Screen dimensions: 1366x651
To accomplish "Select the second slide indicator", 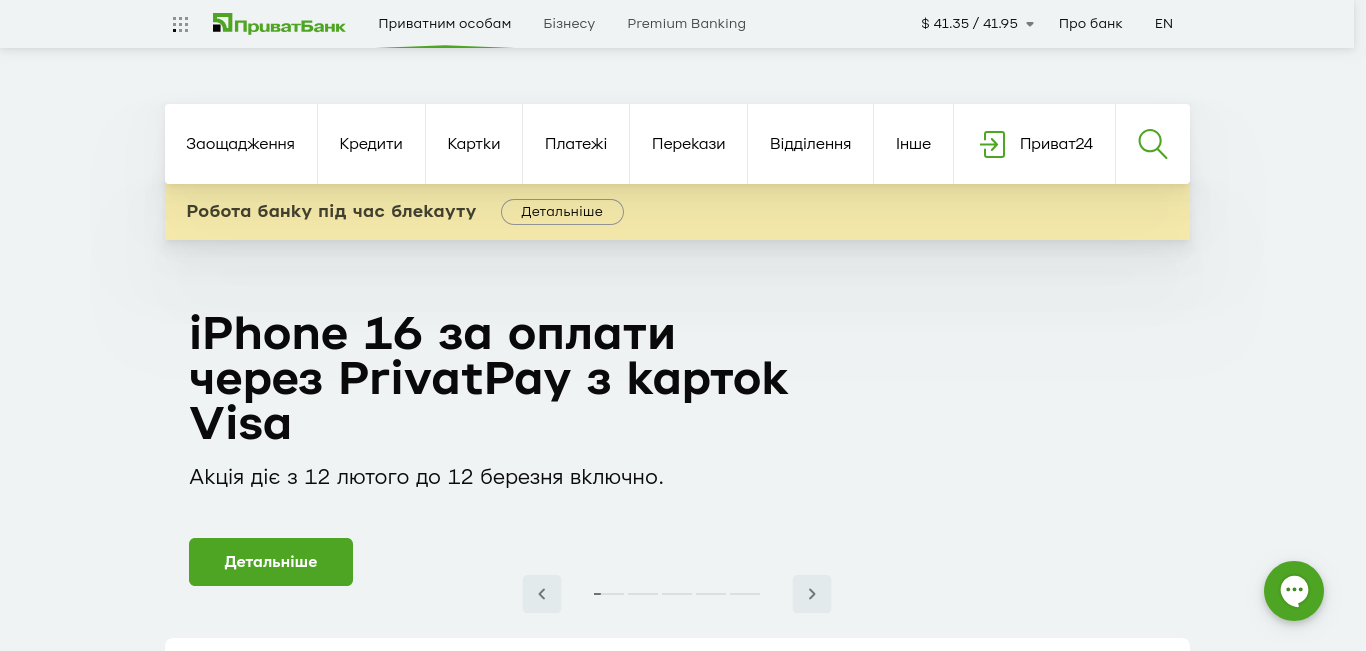I will coord(643,594).
